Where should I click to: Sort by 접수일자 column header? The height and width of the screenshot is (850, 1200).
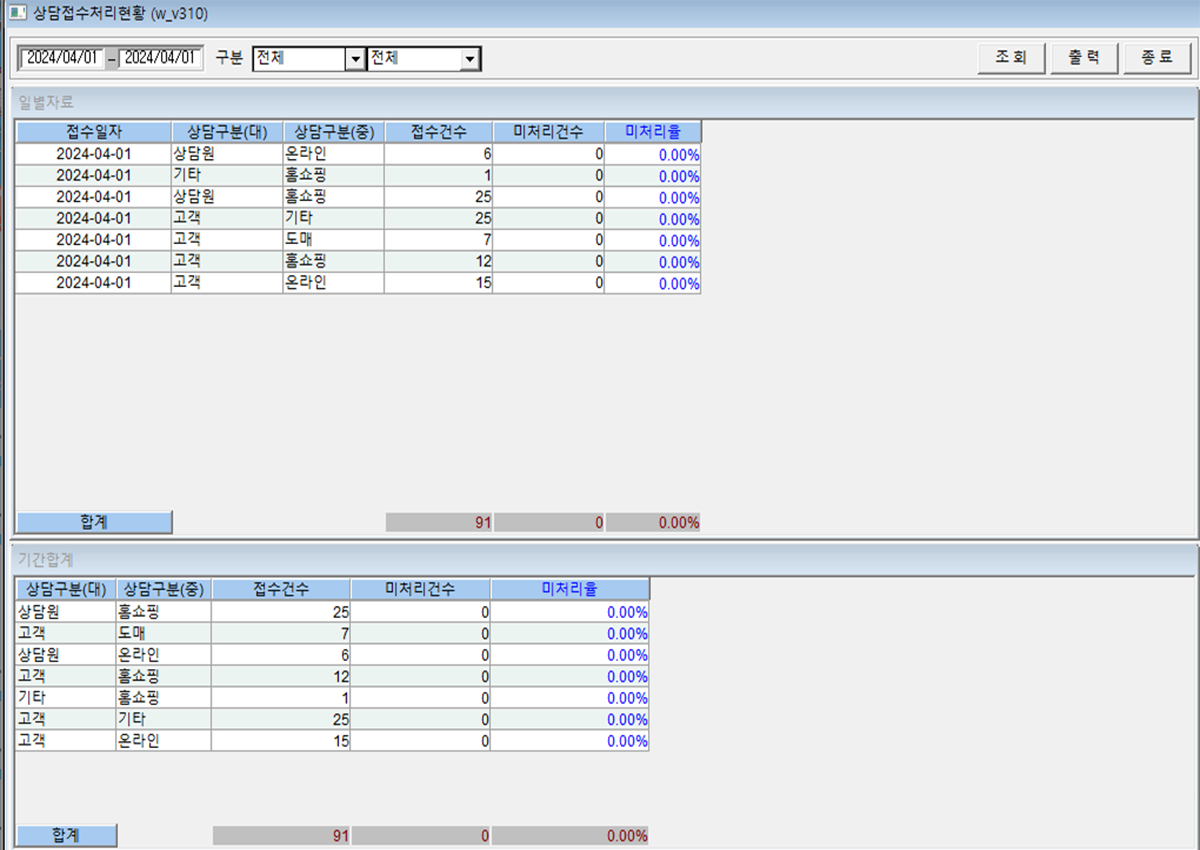tap(93, 132)
